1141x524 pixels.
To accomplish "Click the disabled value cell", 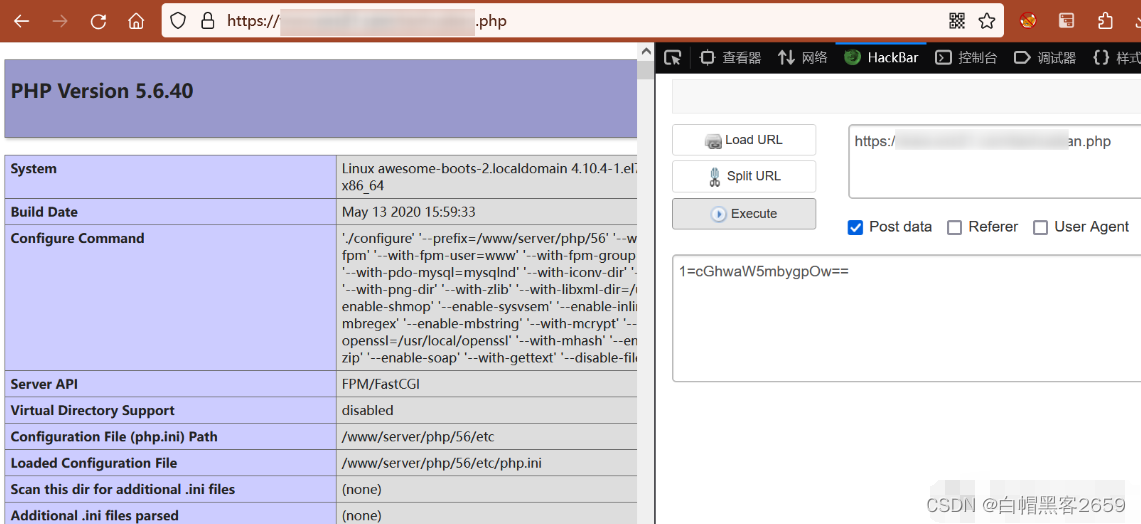I will pos(367,410).
